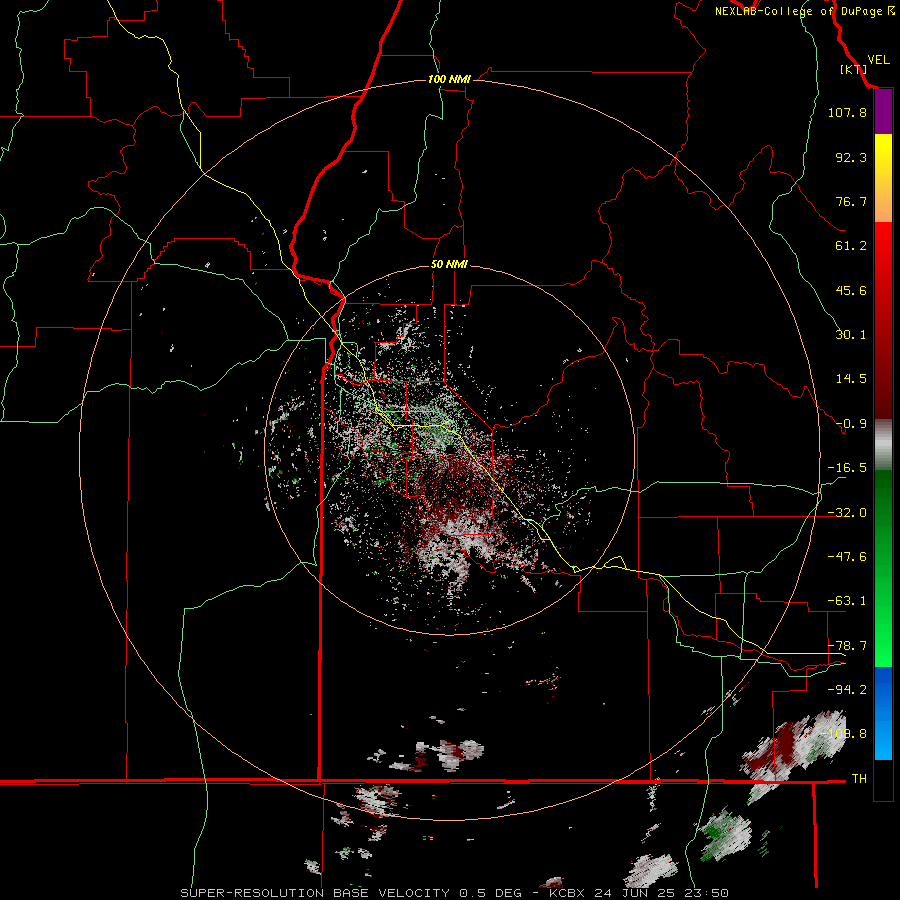Click the -32.0 scale value
Viewport: 900px width, 900px height.
(x=847, y=513)
